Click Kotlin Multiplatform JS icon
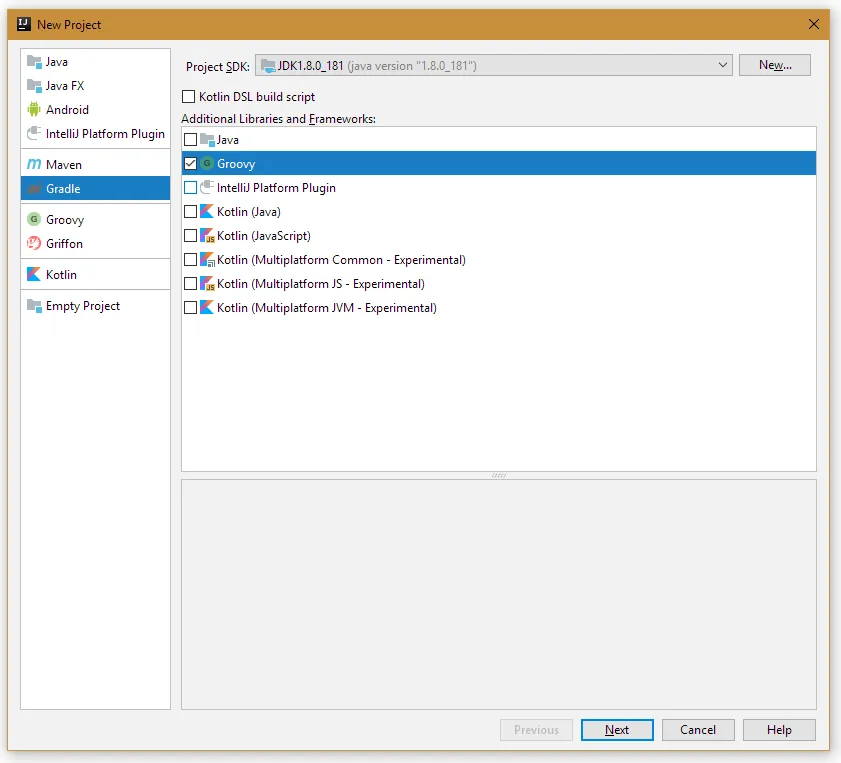 [207, 284]
